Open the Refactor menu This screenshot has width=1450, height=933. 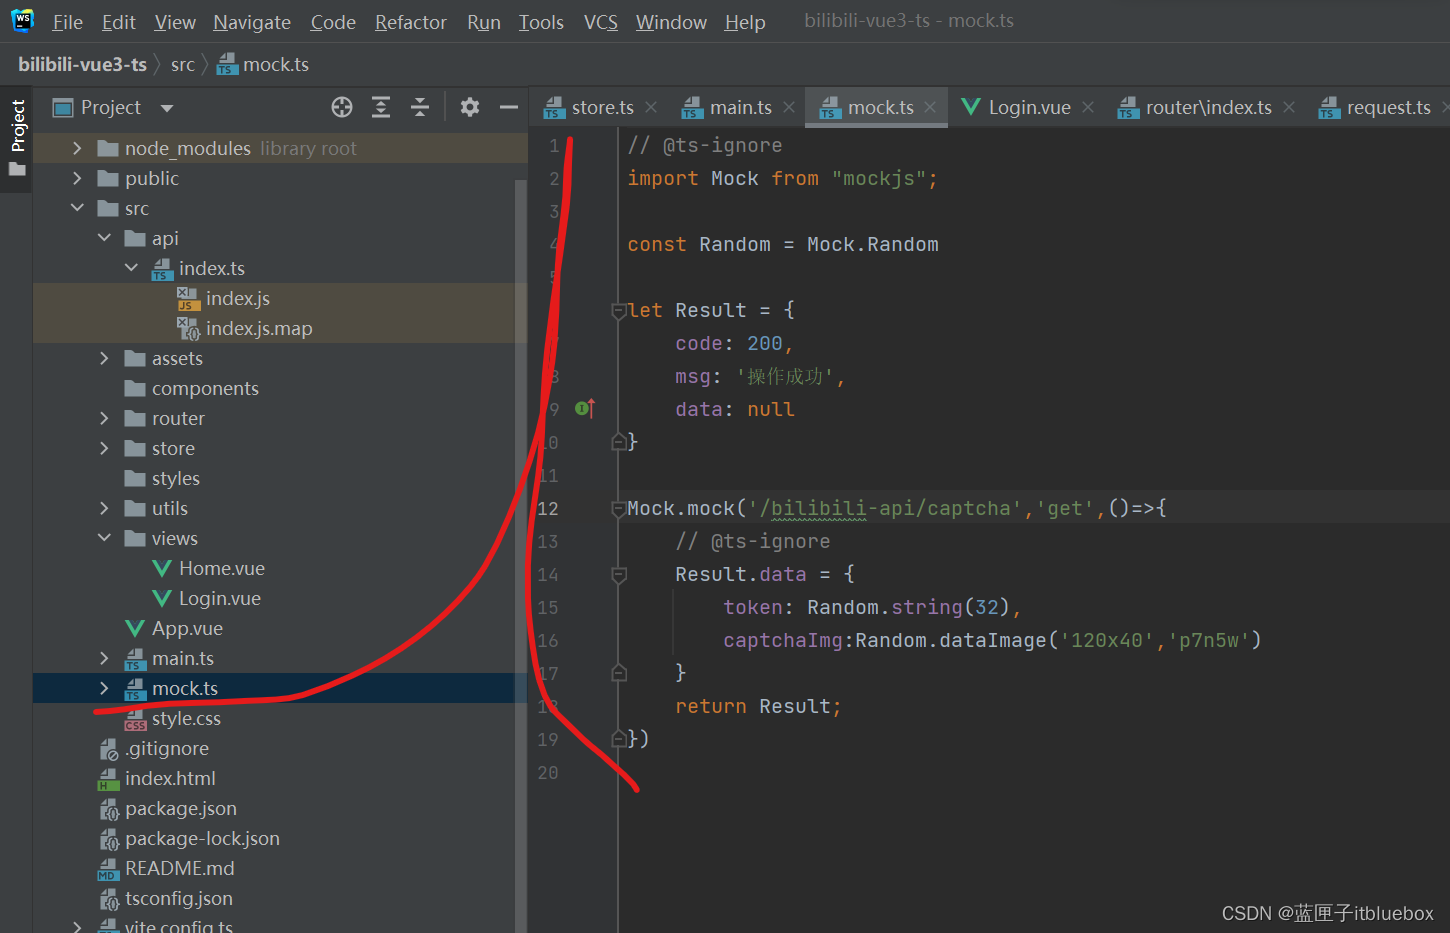tap(410, 22)
